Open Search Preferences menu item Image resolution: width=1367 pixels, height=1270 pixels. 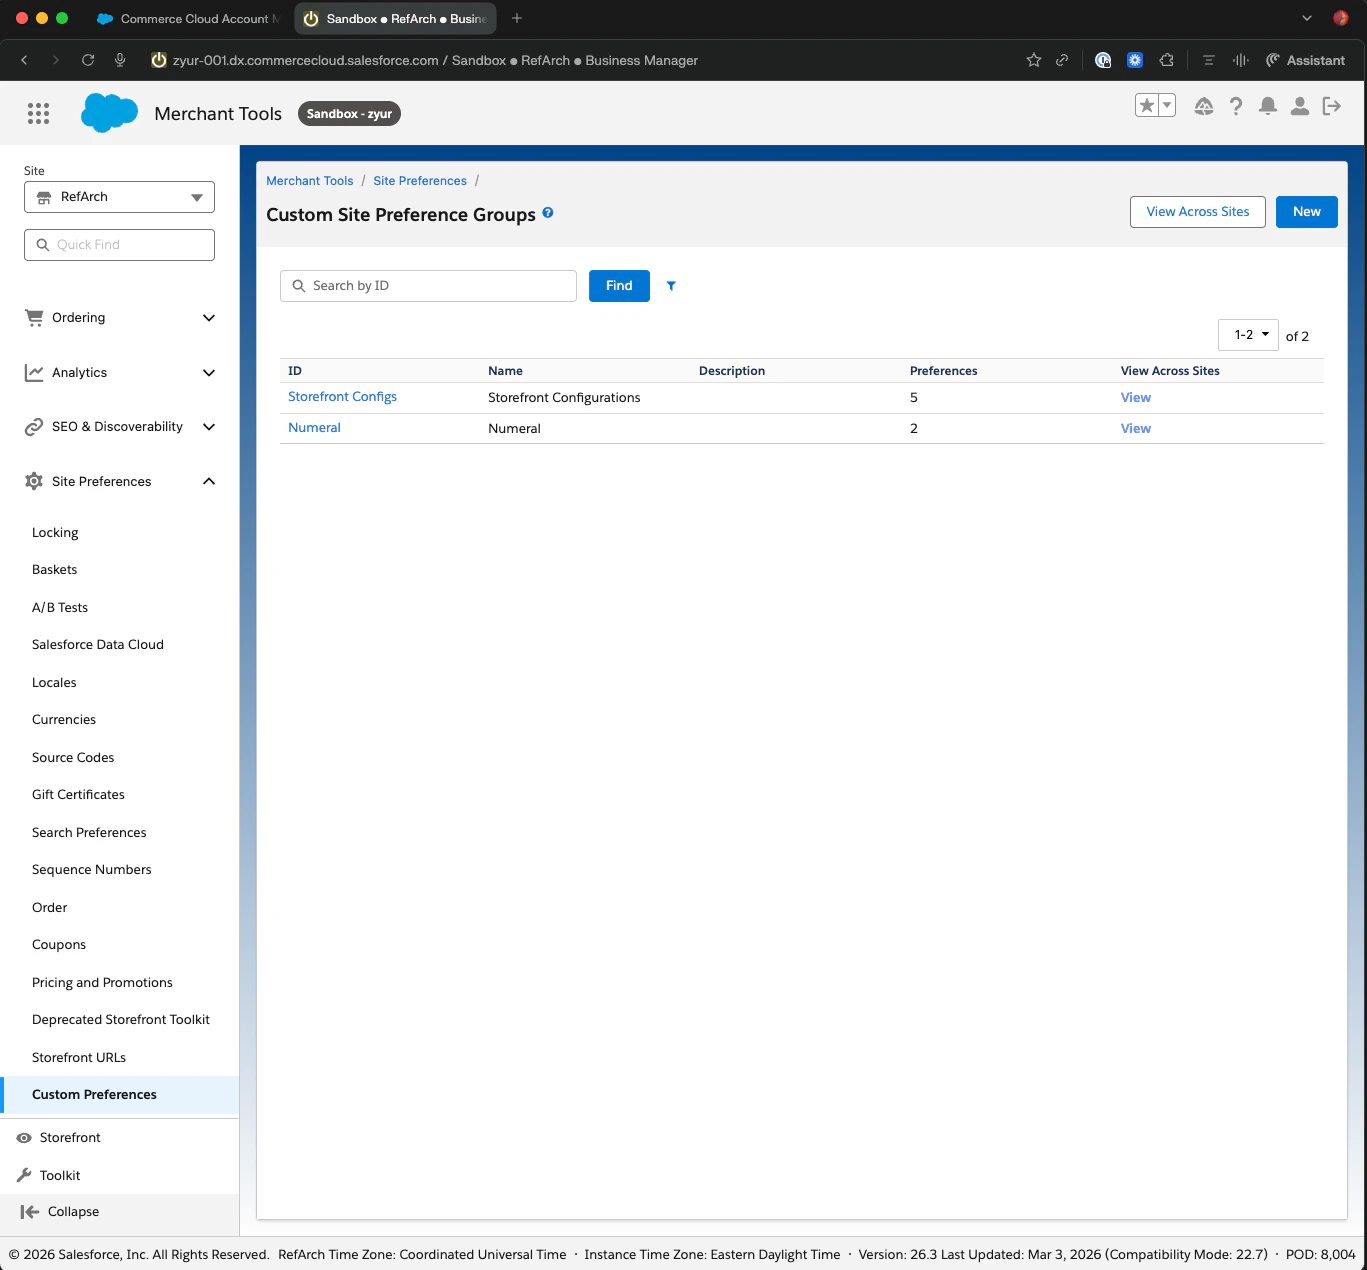coord(89,833)
